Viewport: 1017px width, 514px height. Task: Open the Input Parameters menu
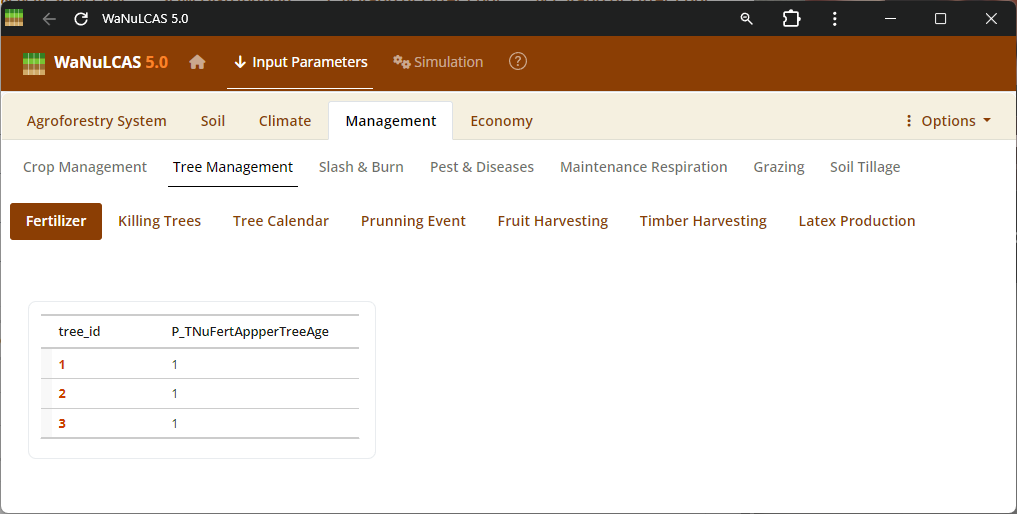click(300, 62)
